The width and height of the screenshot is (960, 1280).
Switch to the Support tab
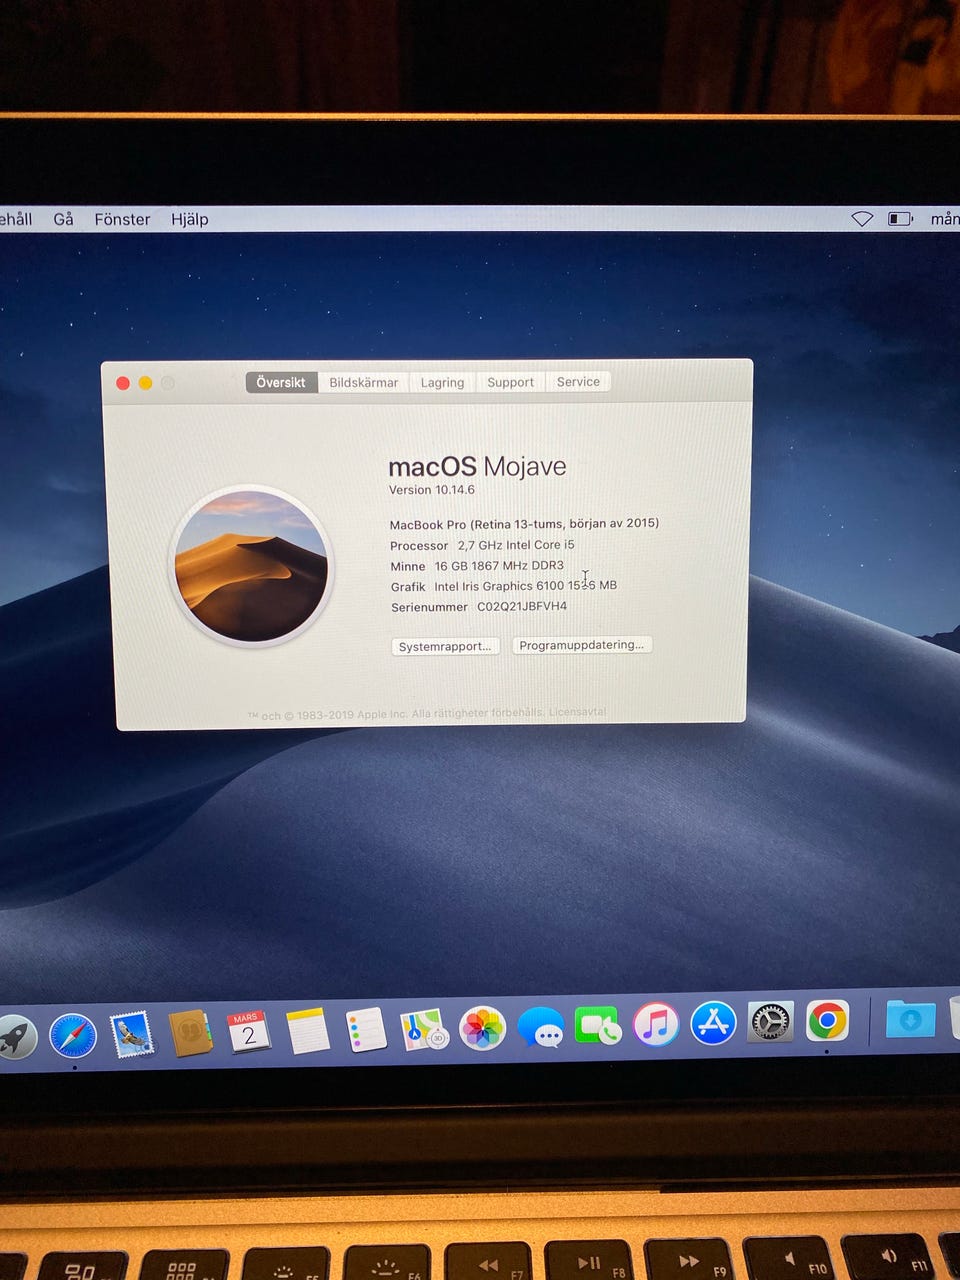click(x=510, y=382)
